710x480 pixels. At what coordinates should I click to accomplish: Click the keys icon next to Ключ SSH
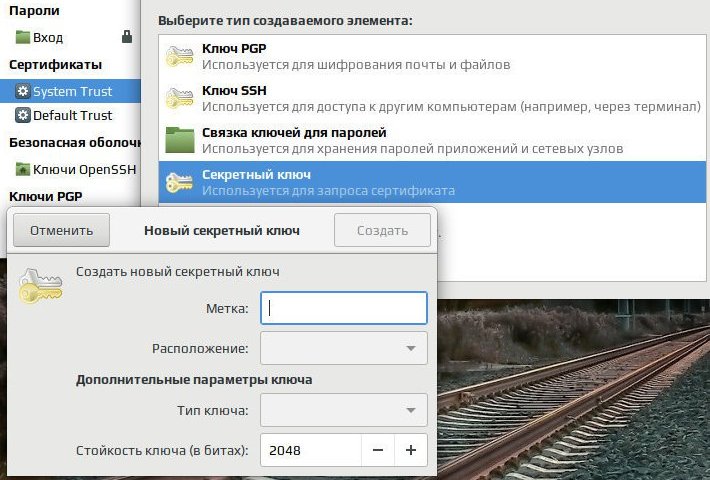tap(179, 99)
